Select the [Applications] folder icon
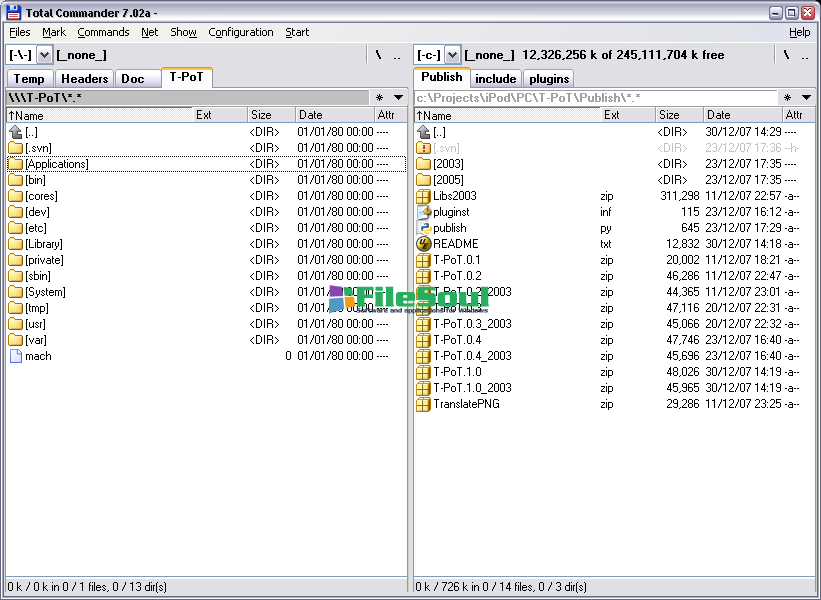The height and width of the screenshot is (600, 821). (15, 164)
